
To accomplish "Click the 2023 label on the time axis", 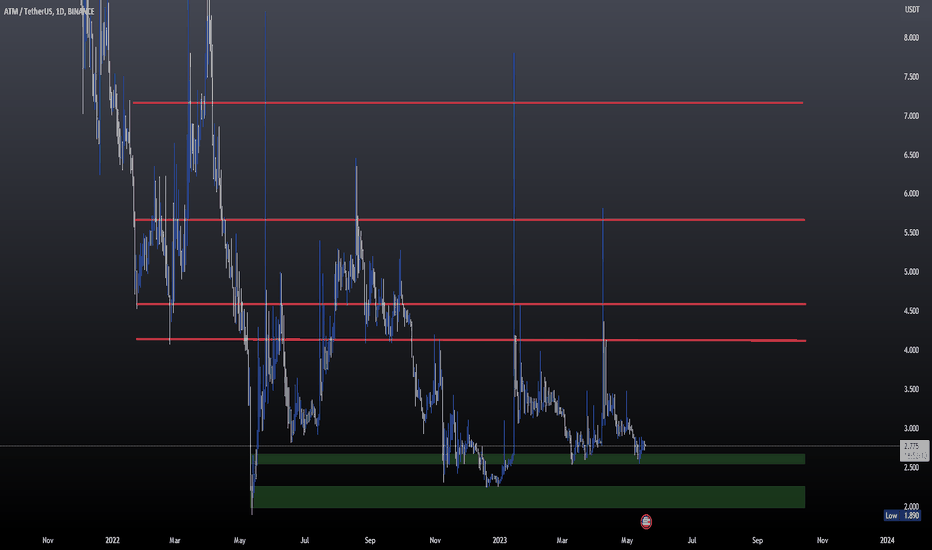I will (x=500, y=540).
